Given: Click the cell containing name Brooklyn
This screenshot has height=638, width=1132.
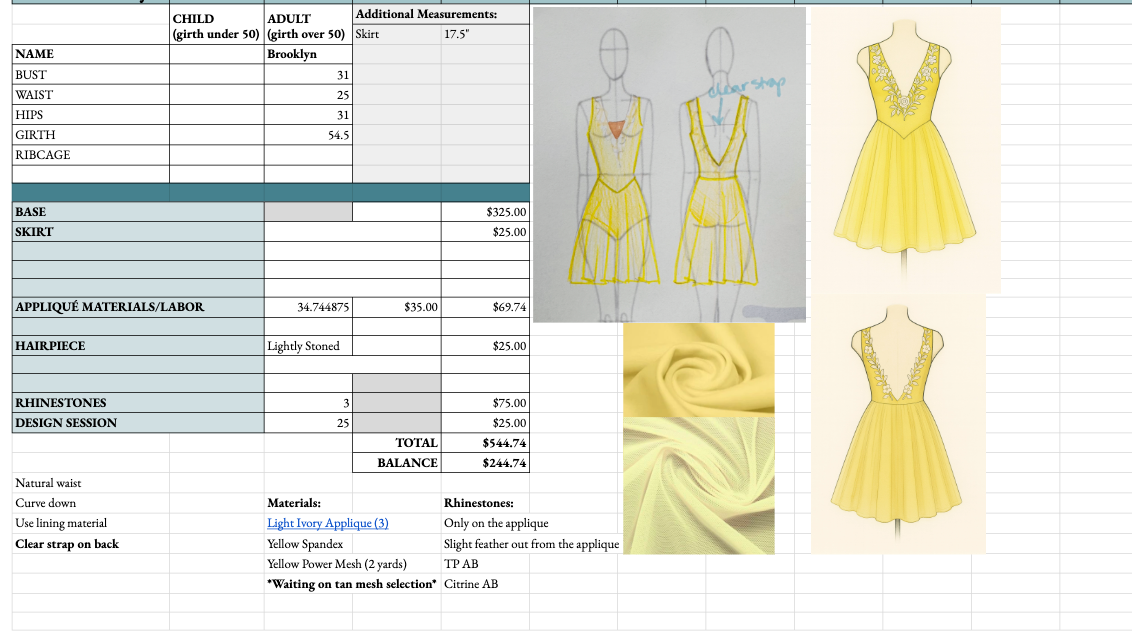Looking at the screenshot, I should (308, 54).
